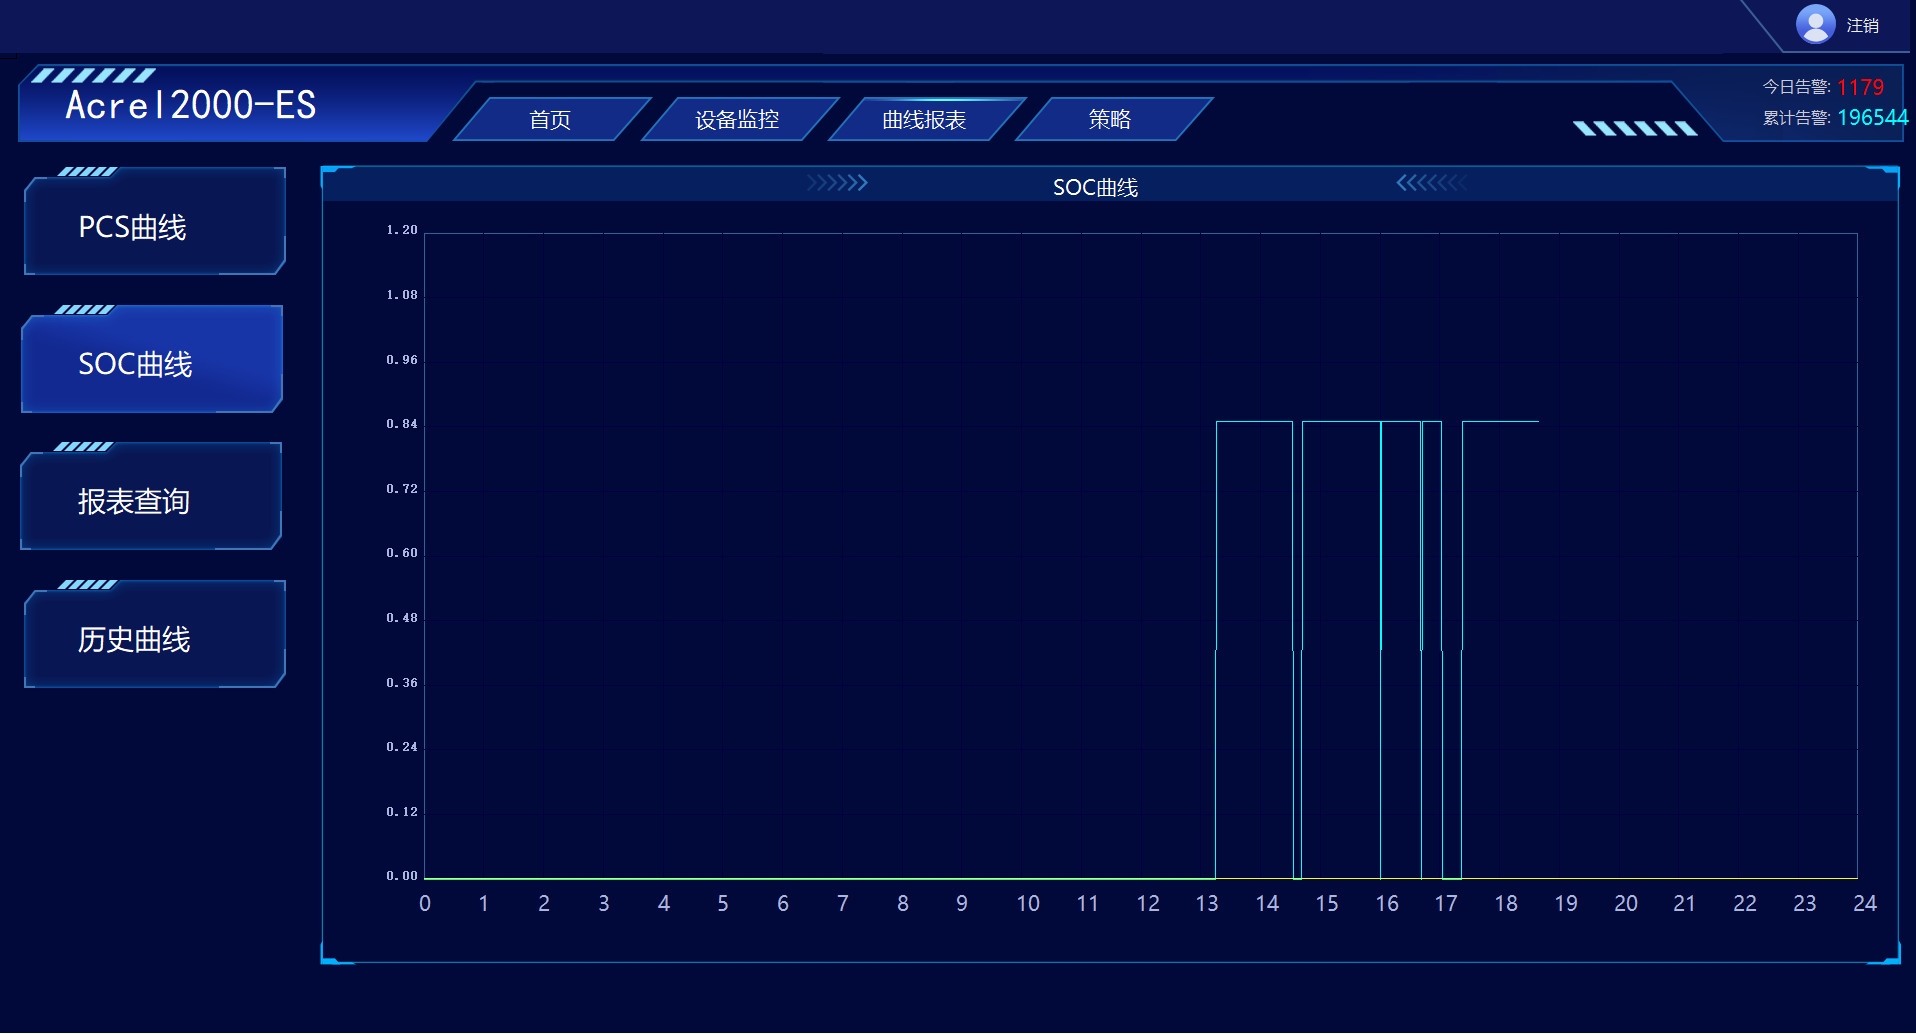
Task: Click the Acrel2000-ES logo title
Action: click(x=190, y=105)
